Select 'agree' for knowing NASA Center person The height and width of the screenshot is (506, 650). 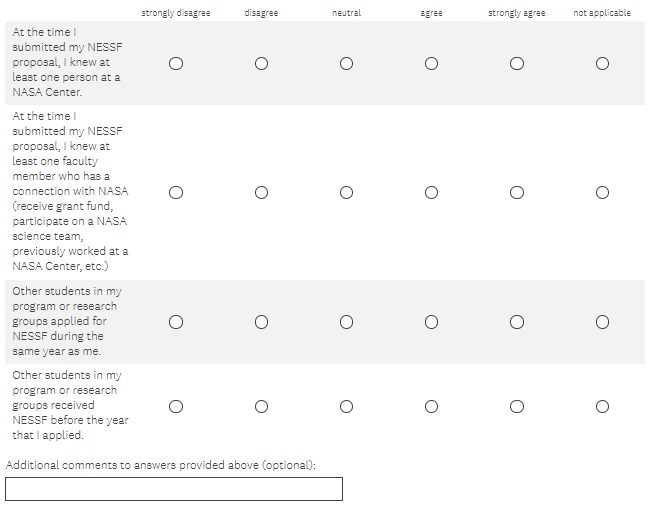pos(431,63)
